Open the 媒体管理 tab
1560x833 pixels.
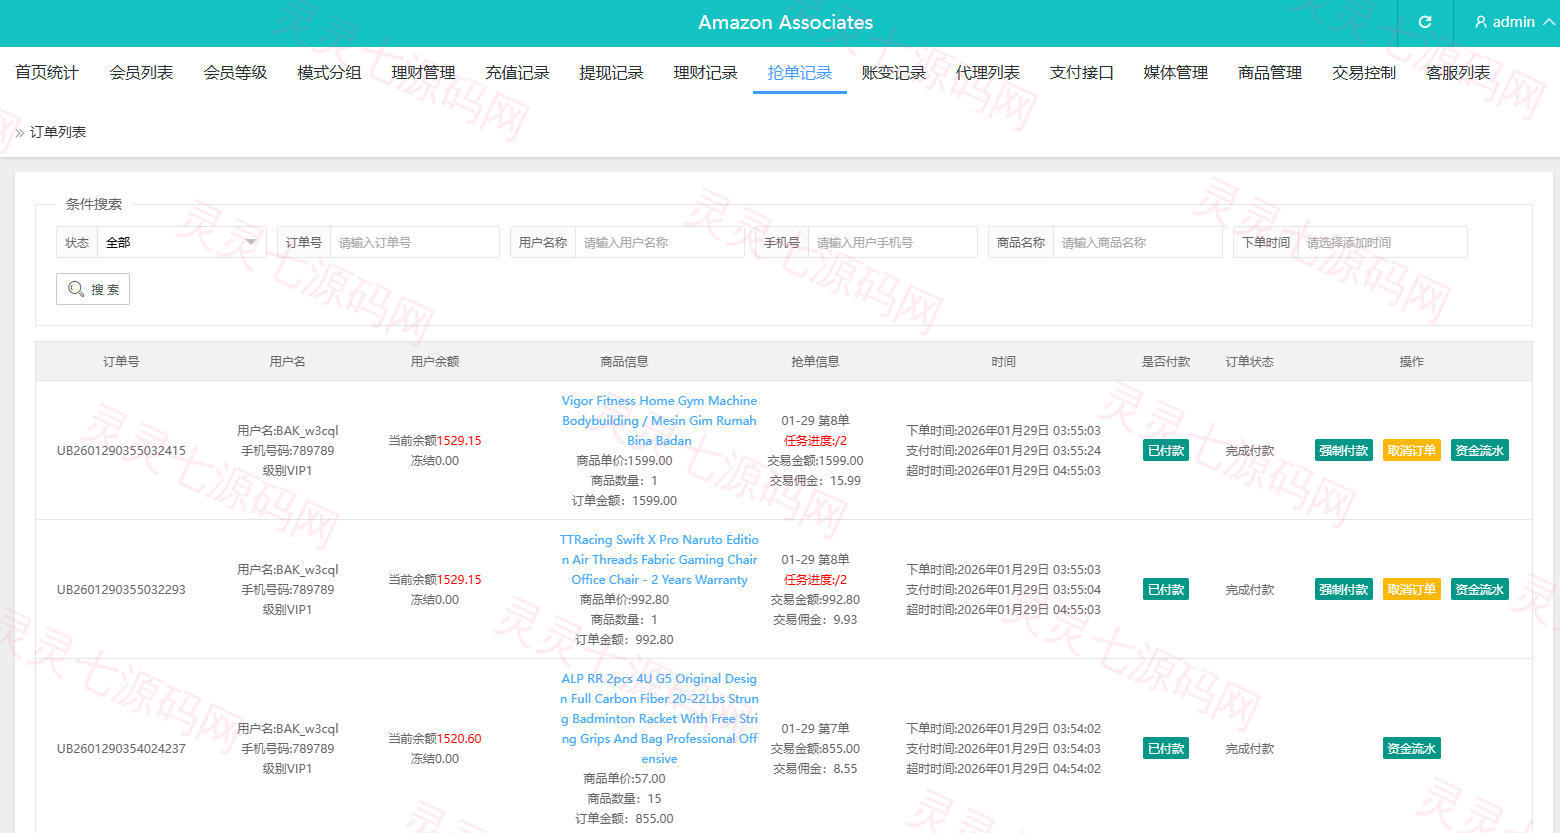pyautogui.click(x=1176, y=72)
